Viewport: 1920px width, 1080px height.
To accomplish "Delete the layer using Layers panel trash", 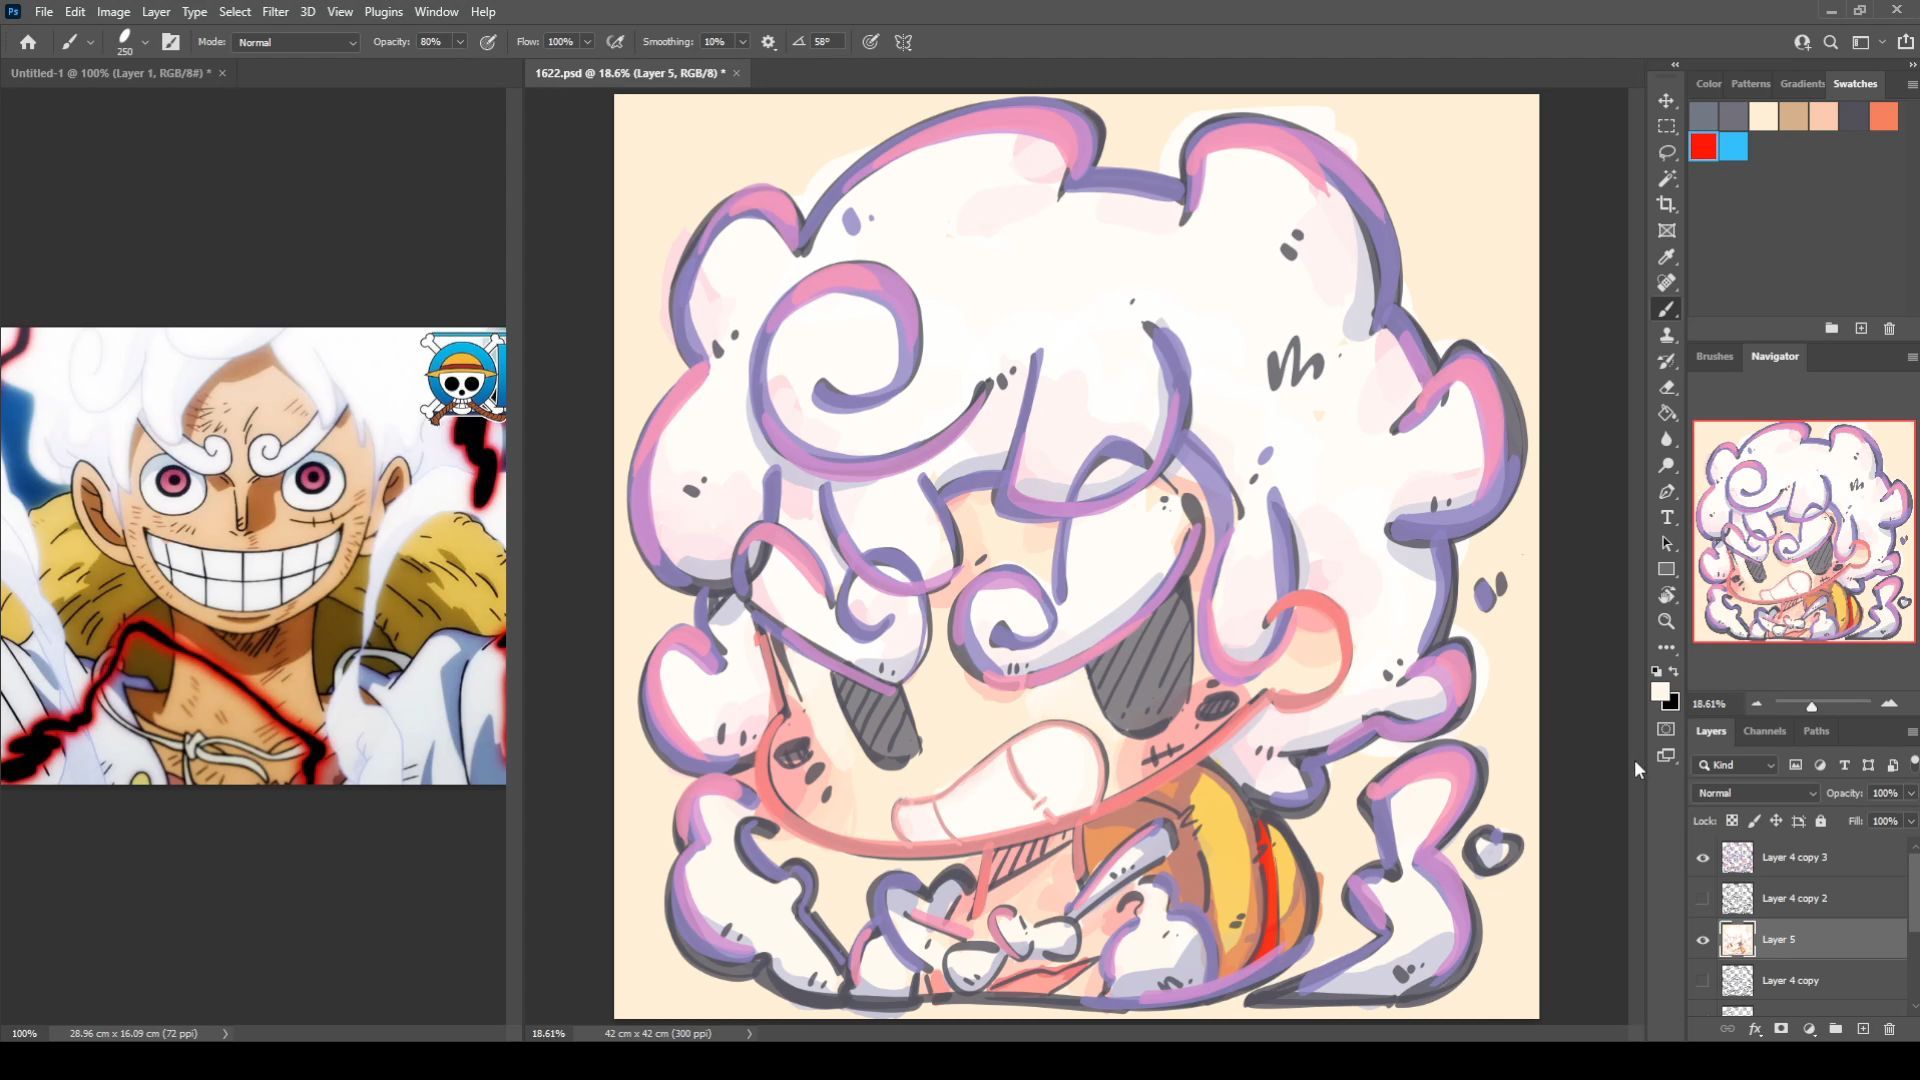I will [x=1889, y=1029].
